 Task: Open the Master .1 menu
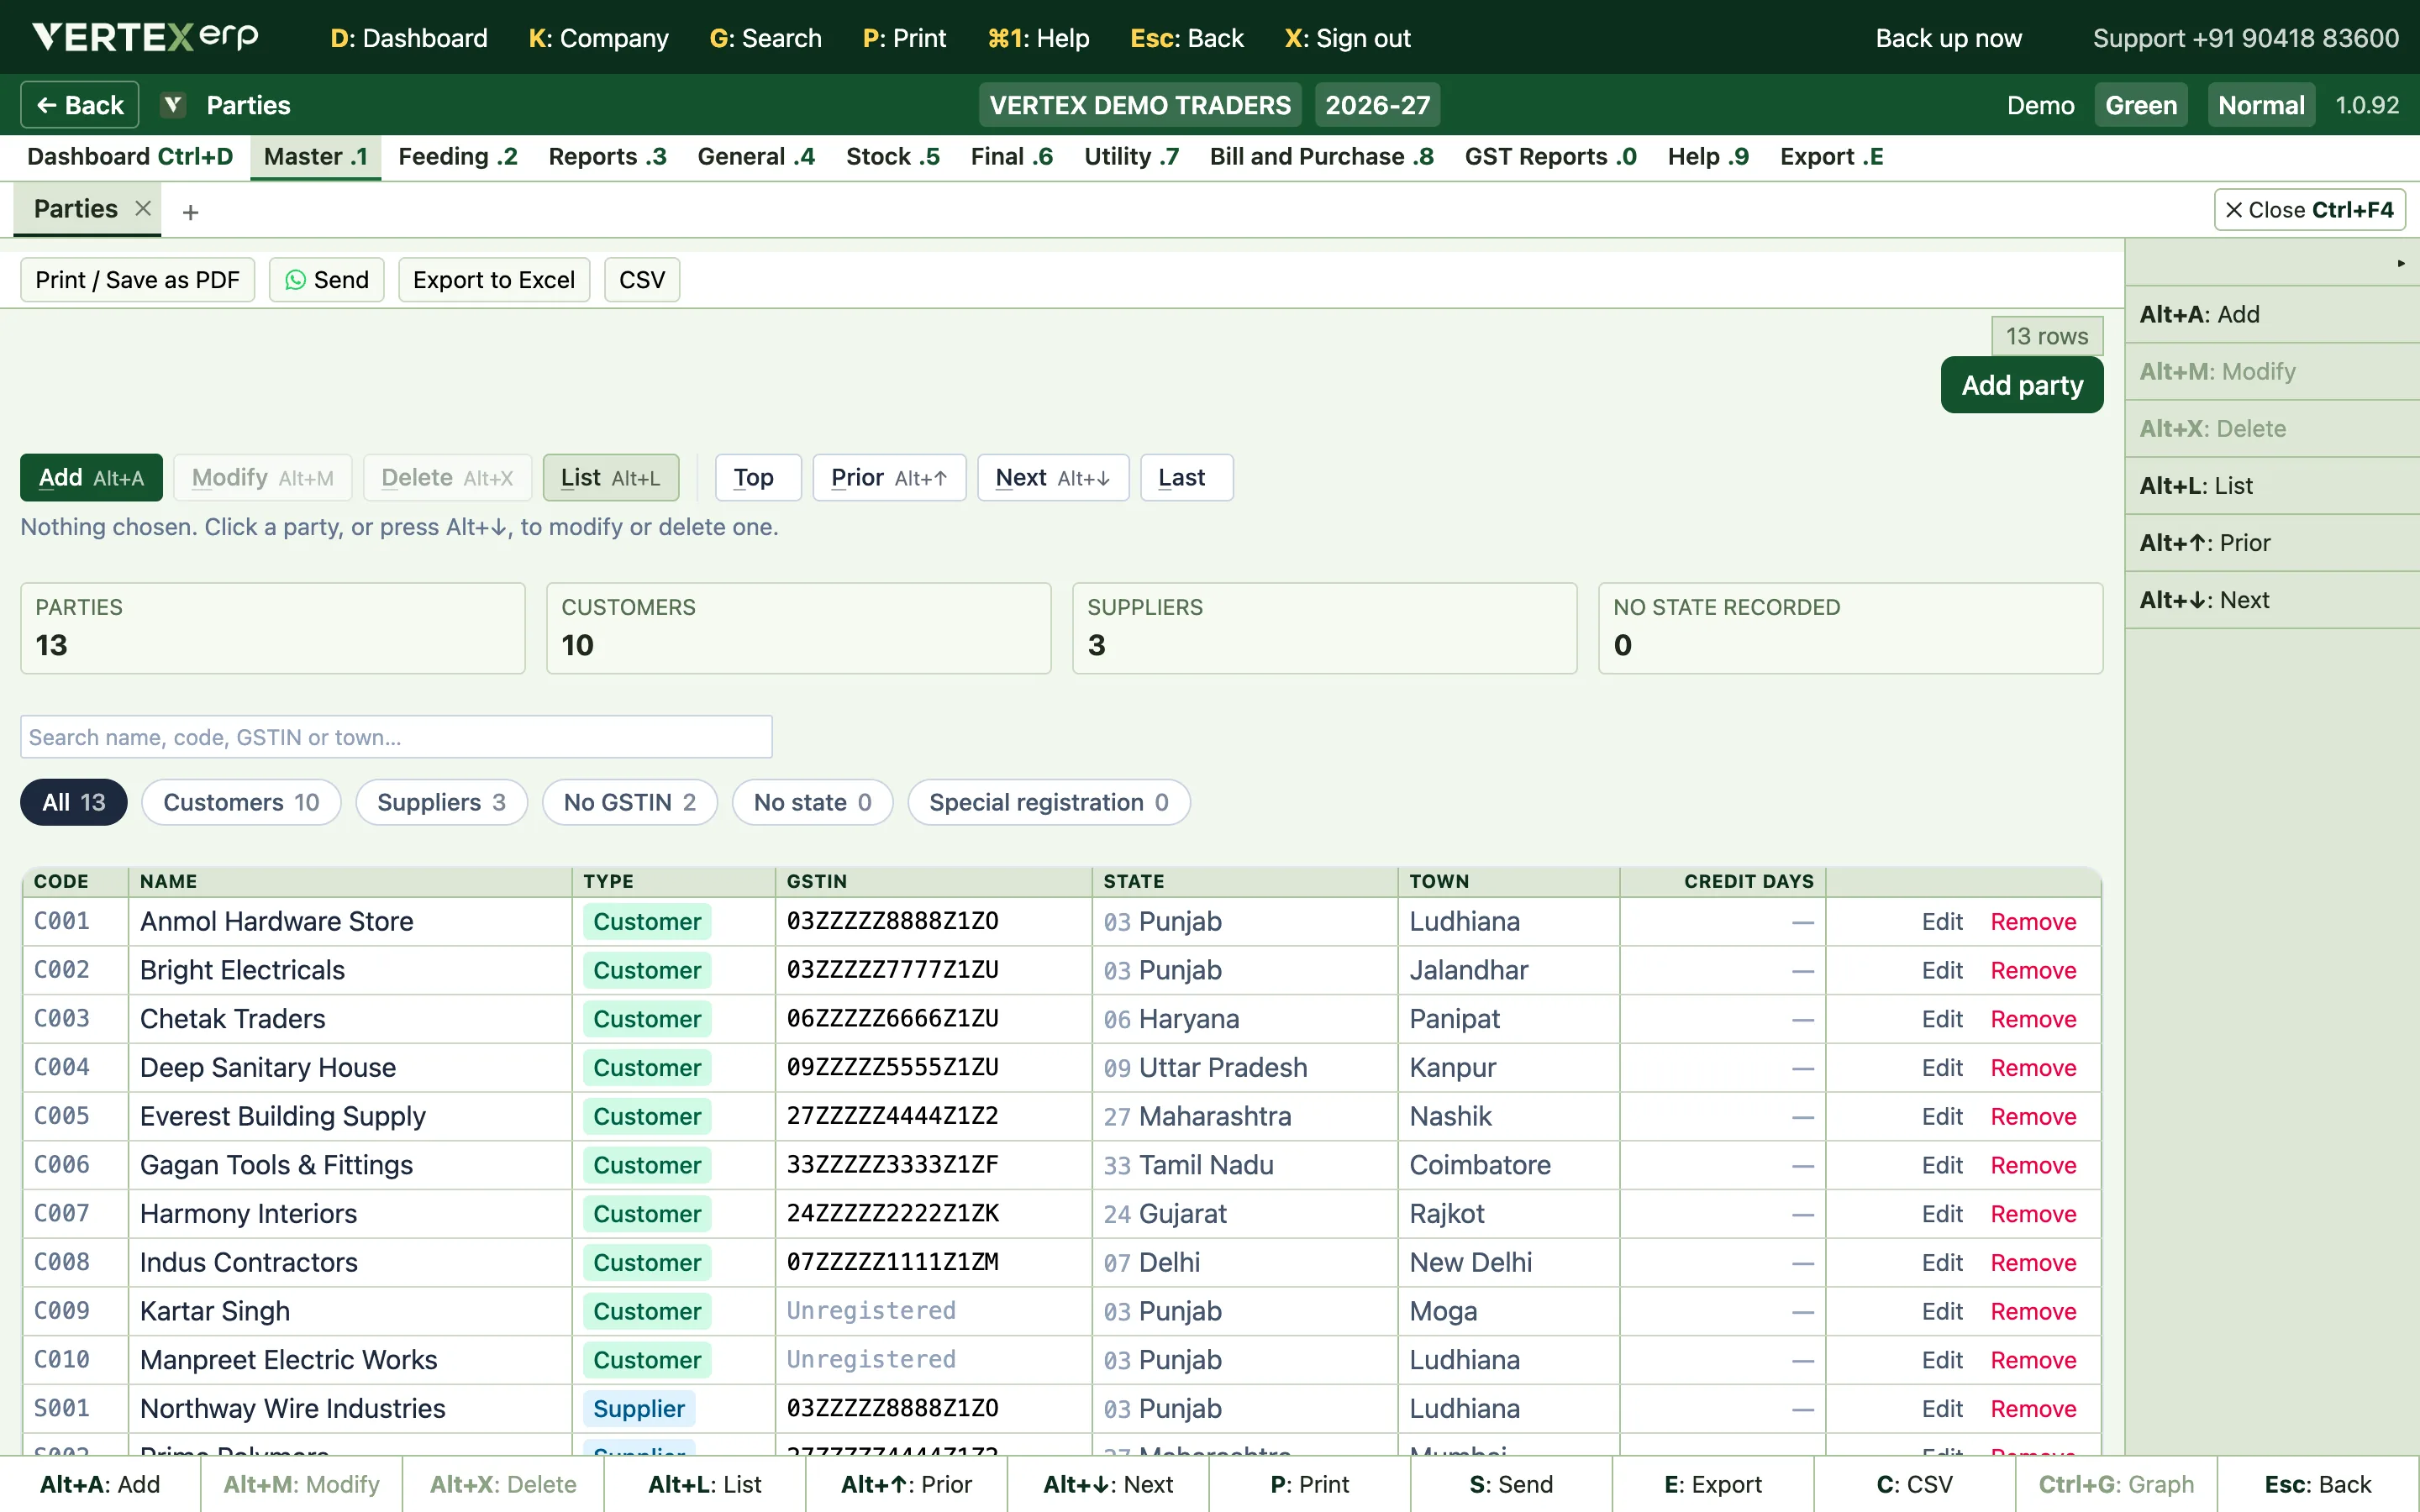pyautogui.click(x=315, y=157)
